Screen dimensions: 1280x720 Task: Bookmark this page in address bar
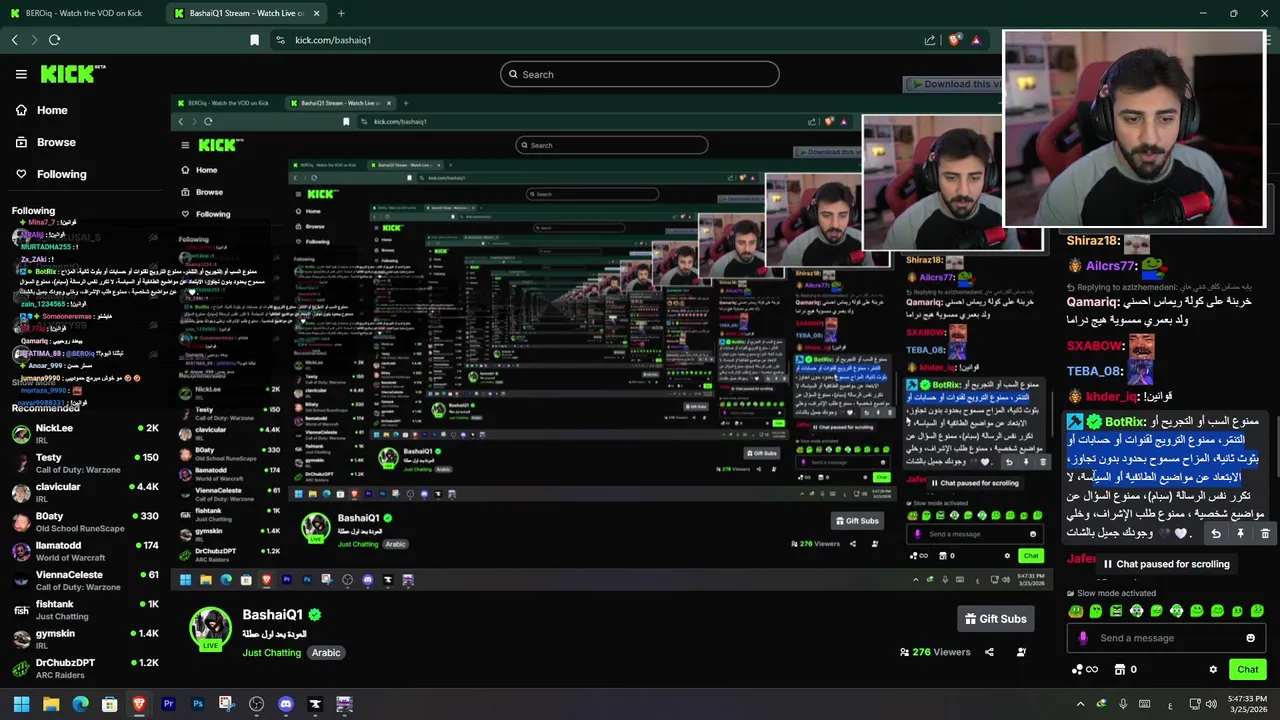coord(254,40)
